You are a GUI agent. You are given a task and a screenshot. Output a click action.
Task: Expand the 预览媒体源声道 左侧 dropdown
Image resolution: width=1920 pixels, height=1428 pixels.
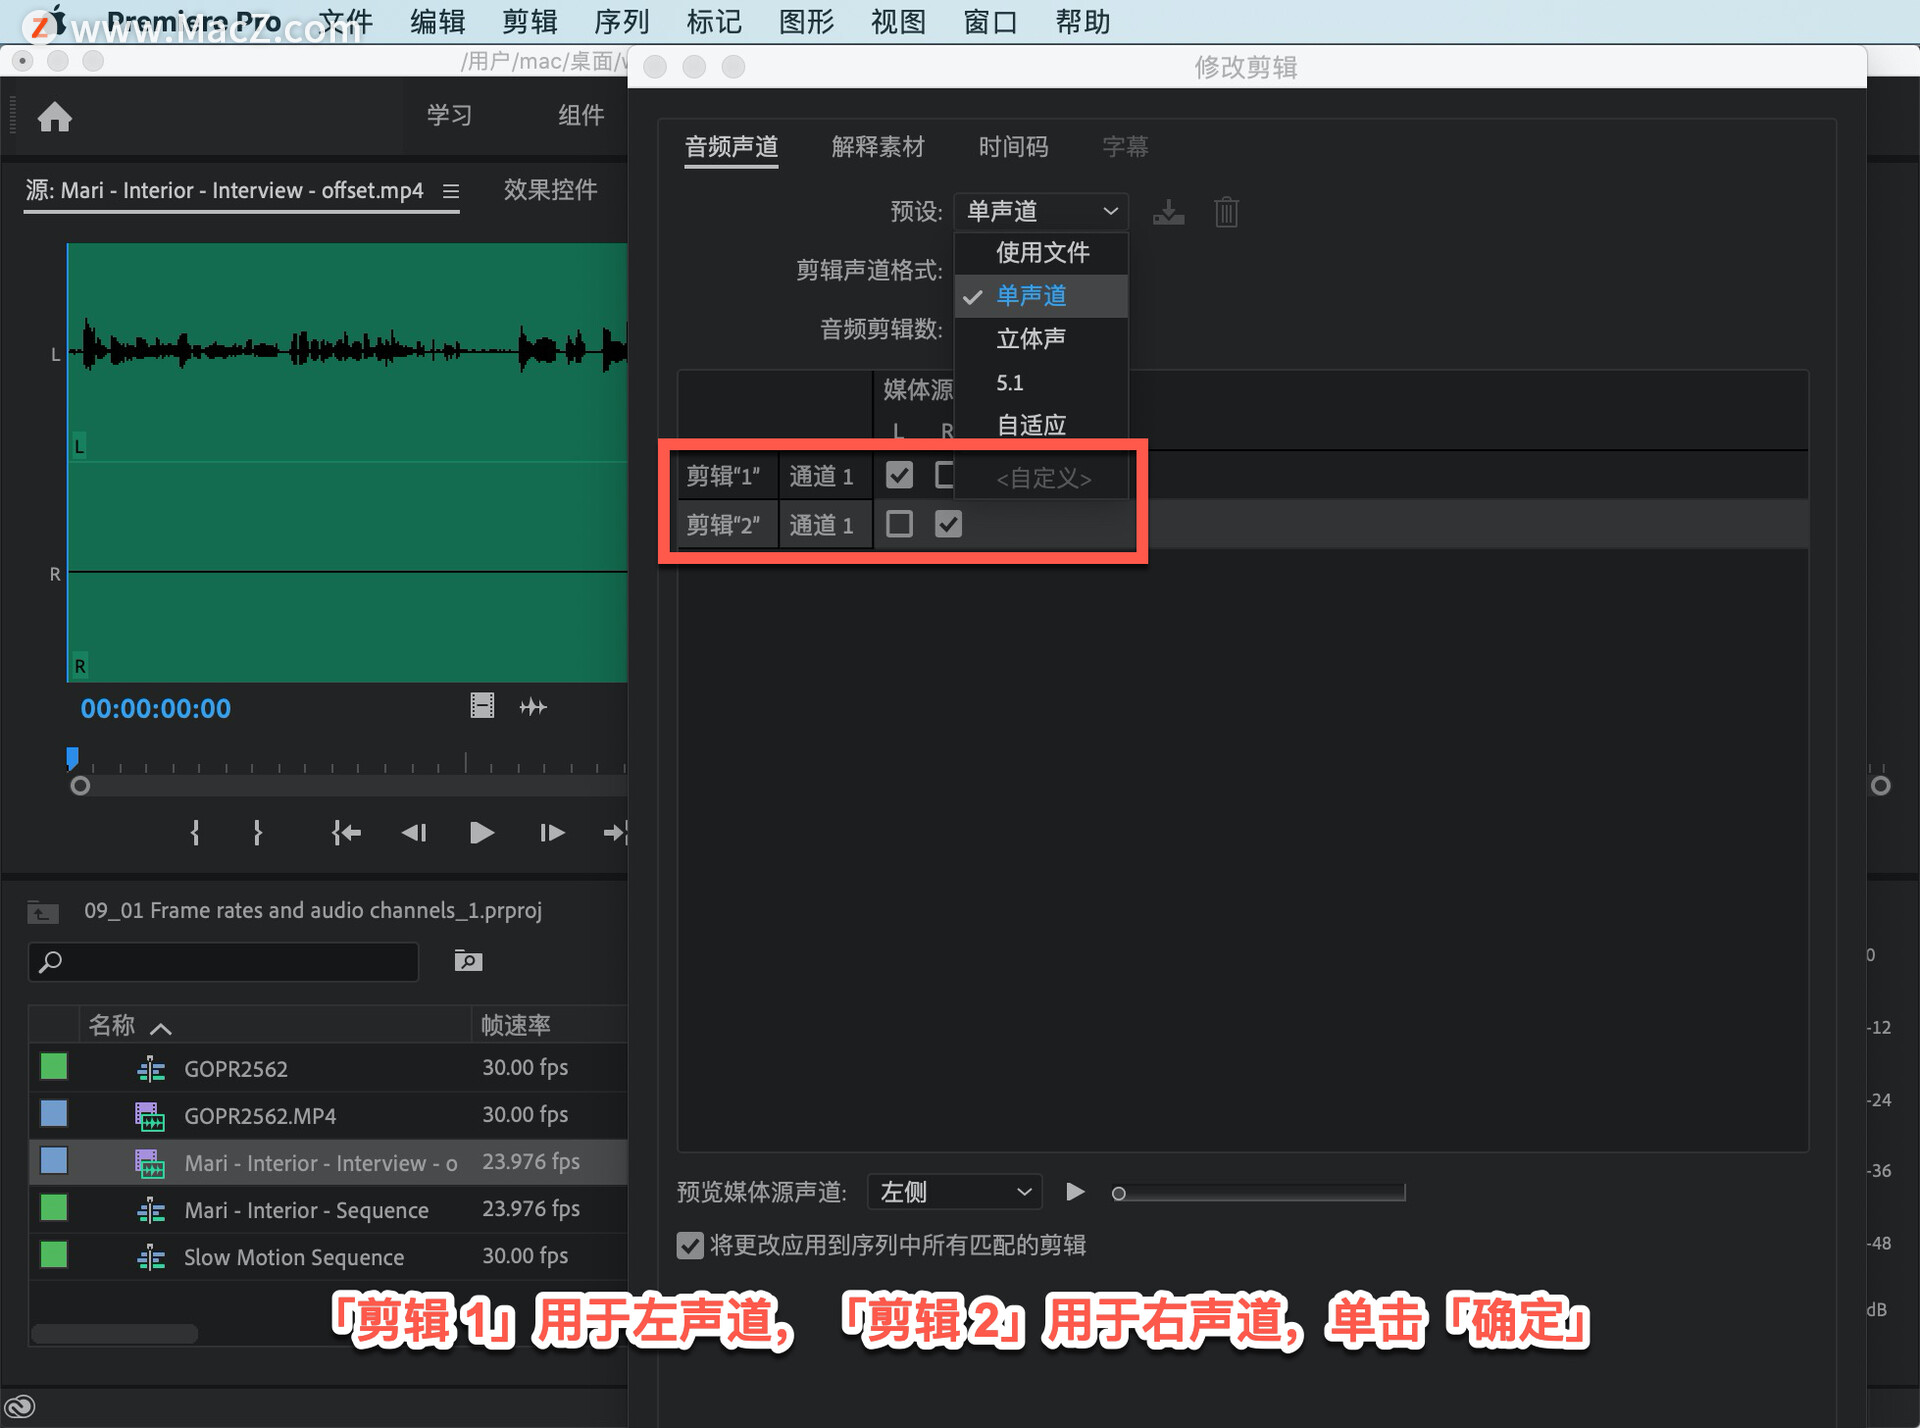click(x=954, y=1192)
